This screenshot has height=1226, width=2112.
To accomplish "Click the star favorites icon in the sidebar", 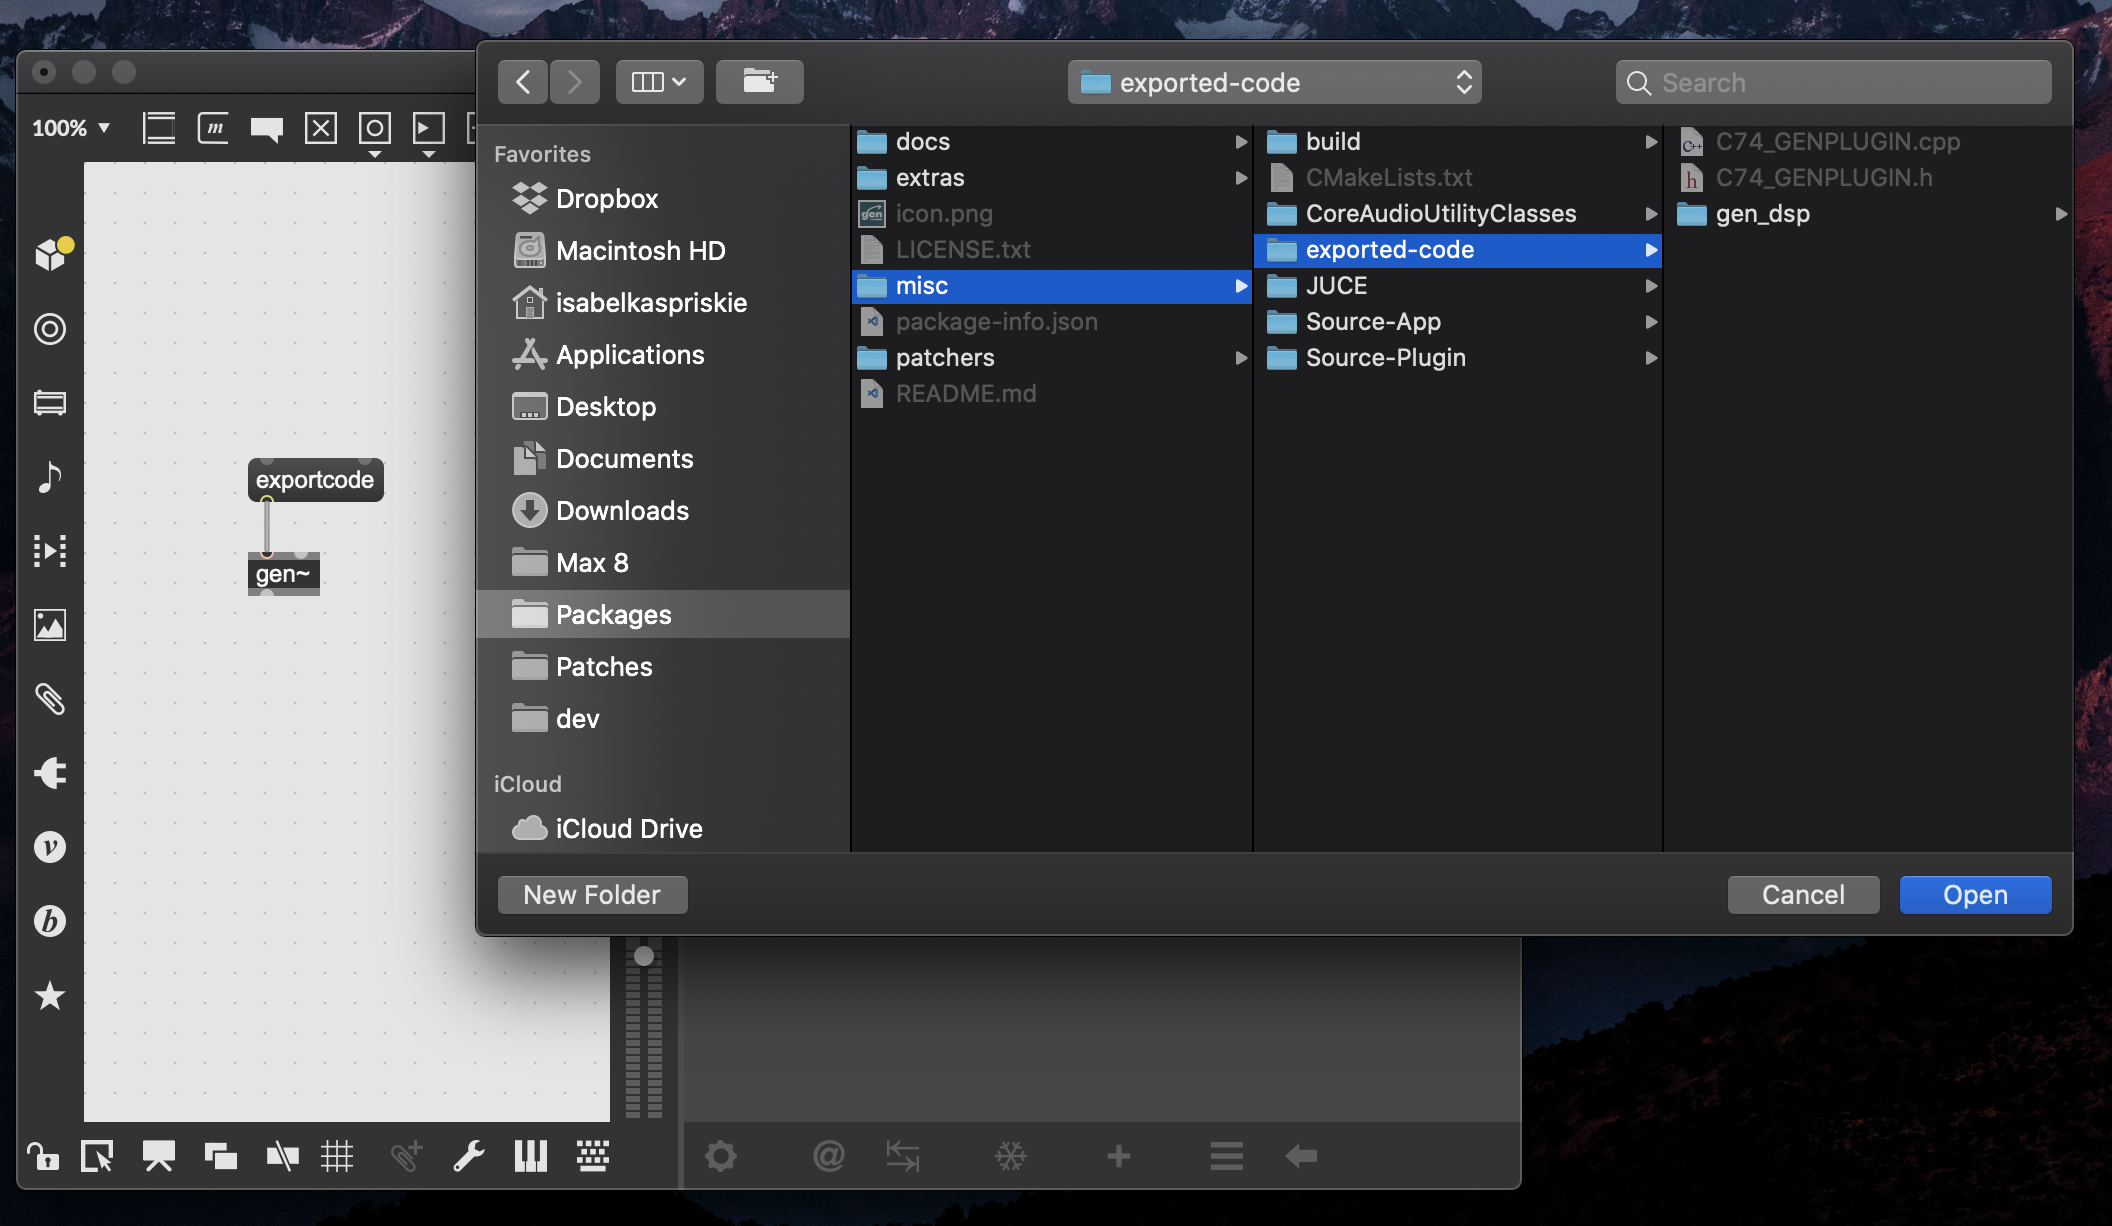I will point(50,995).
